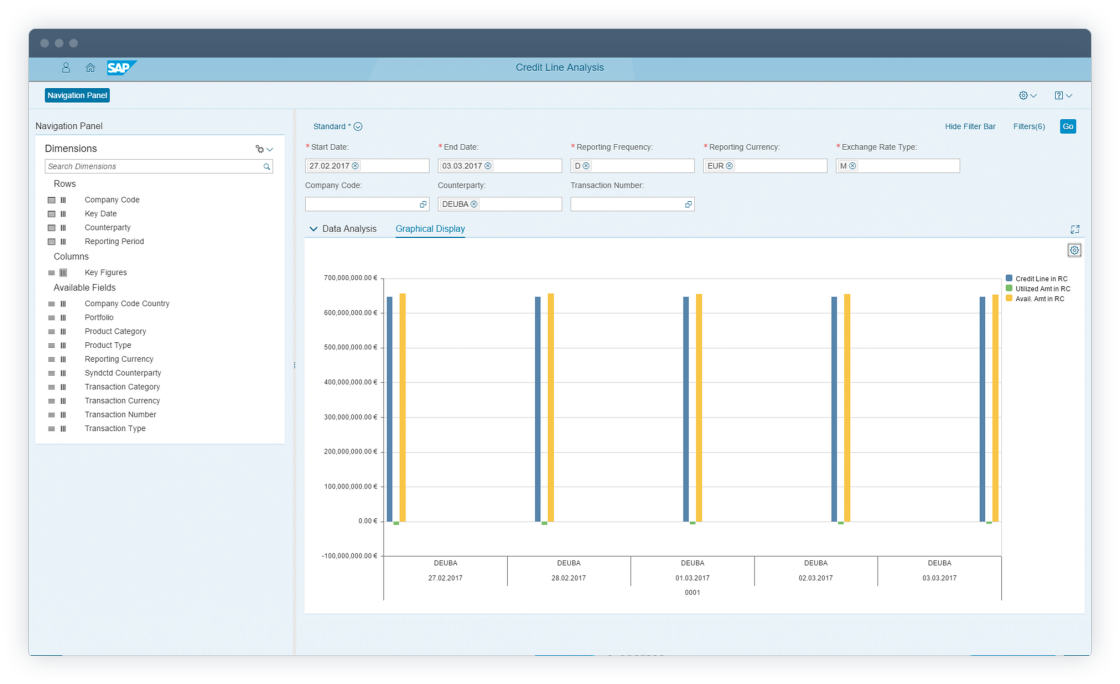Switch to the Graphical Display tab

pyautogui.click(x=430, y=229)
